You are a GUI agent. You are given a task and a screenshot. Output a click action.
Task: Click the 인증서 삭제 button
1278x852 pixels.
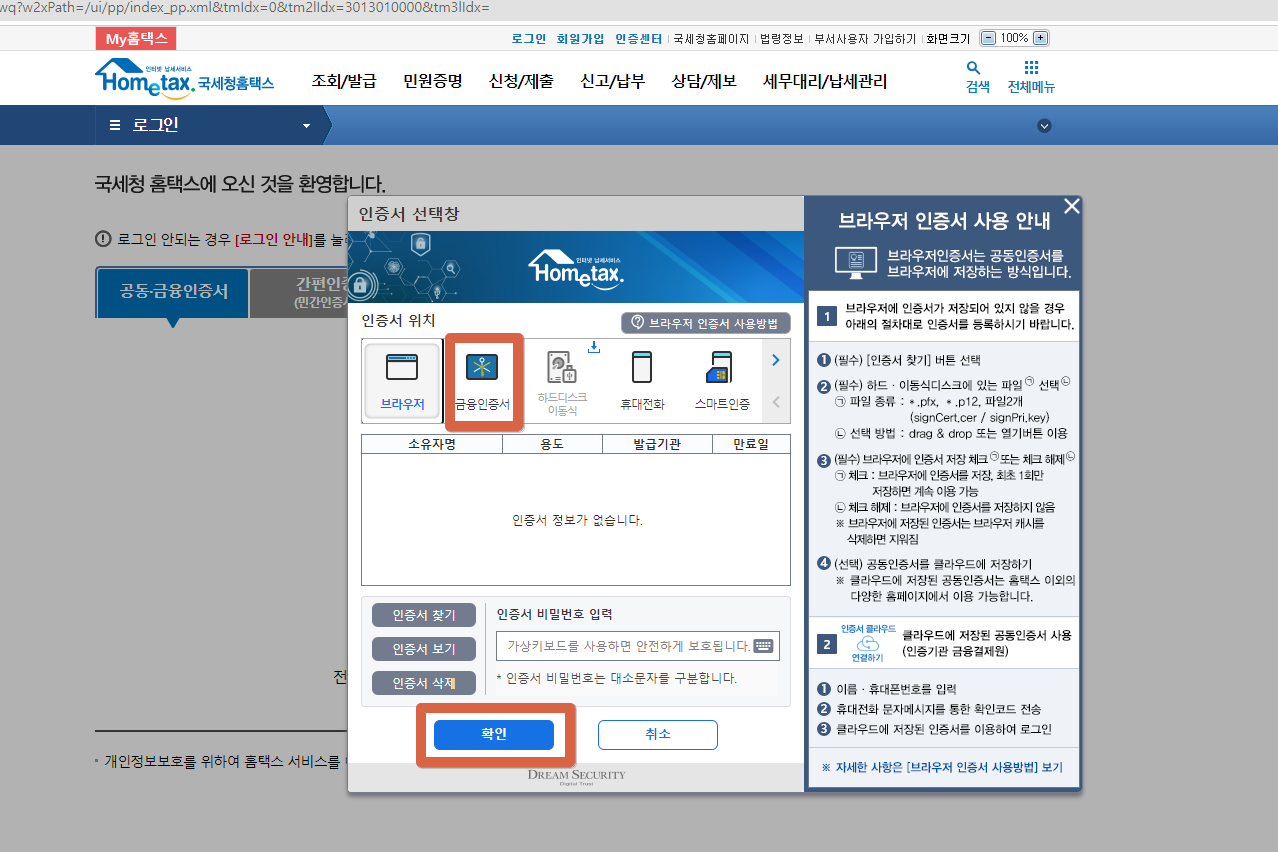[x=424, y=683]
